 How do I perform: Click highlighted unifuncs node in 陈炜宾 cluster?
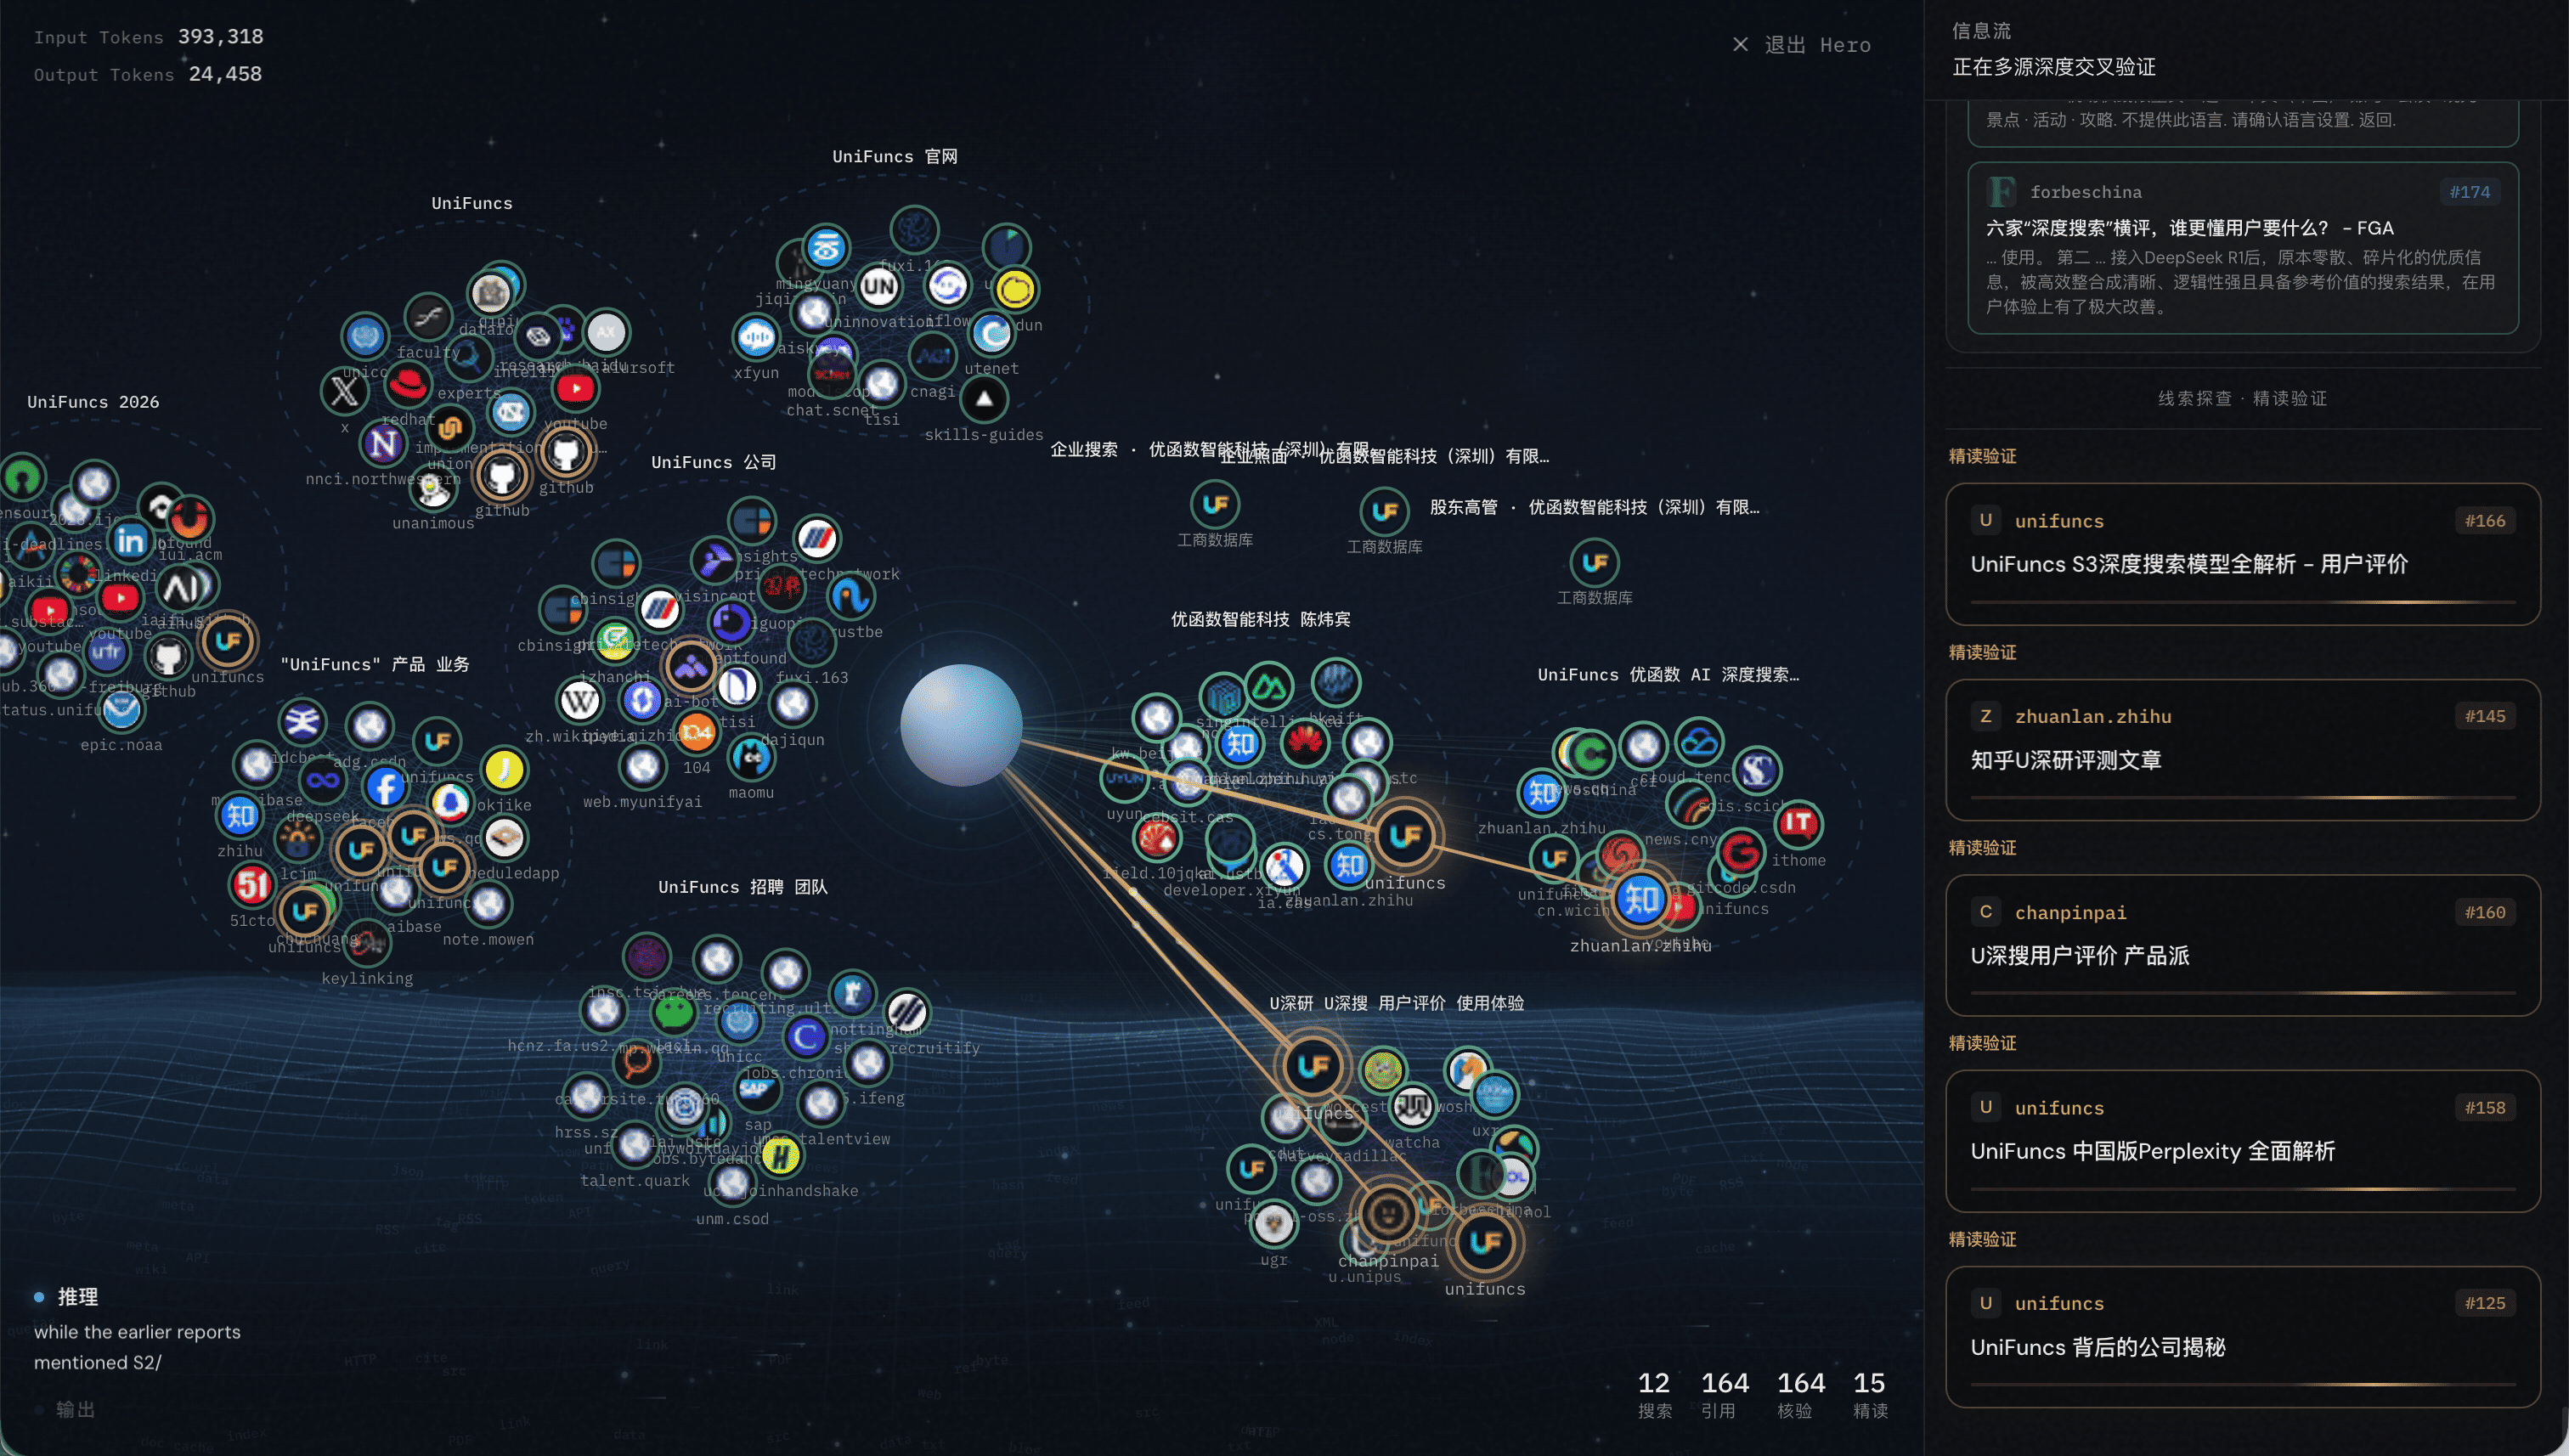pos(1405,836)
